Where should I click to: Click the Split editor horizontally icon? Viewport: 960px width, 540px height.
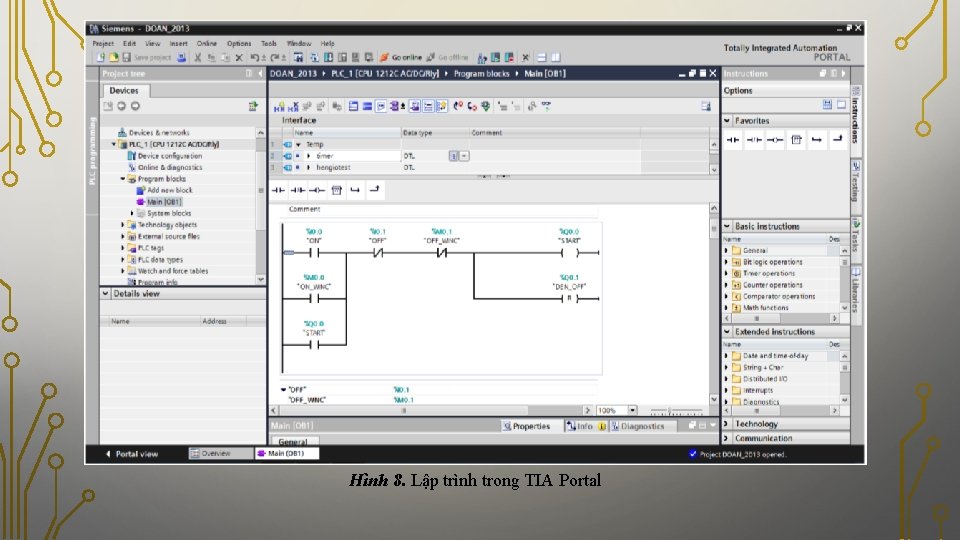(542, 58)
